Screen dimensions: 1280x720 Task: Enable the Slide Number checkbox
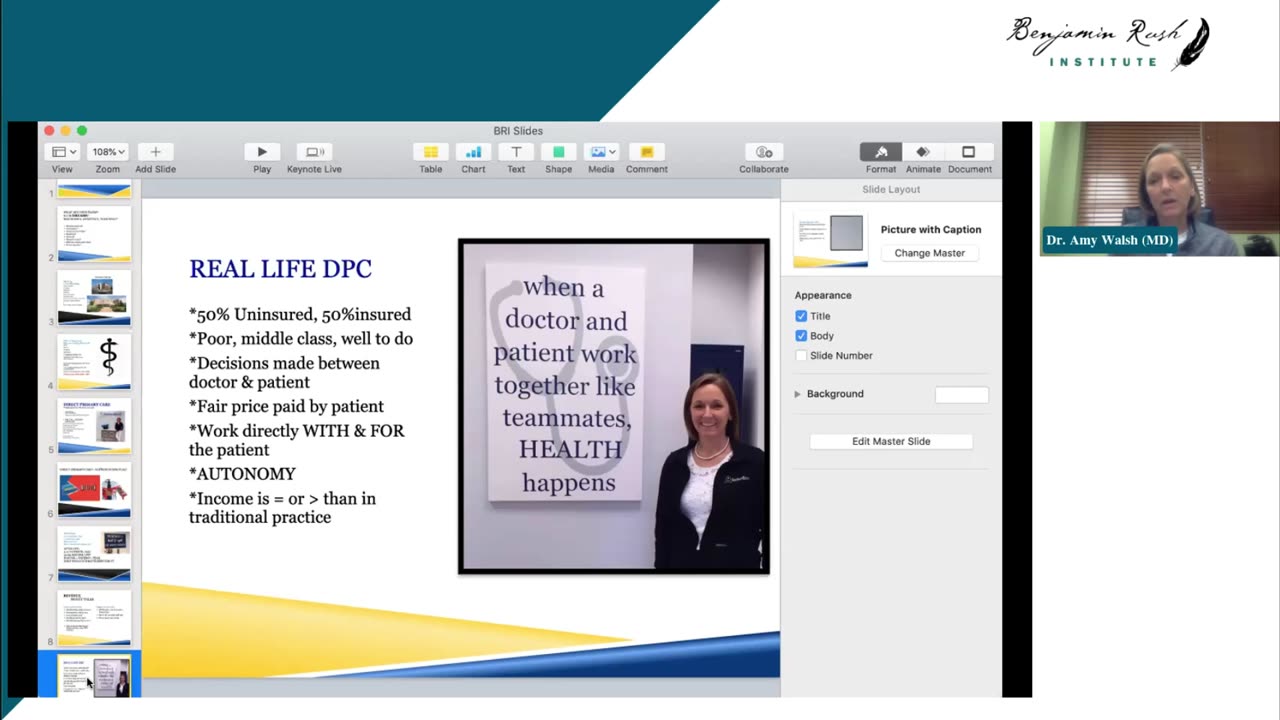pyautogui.click(x=801, y=355)
